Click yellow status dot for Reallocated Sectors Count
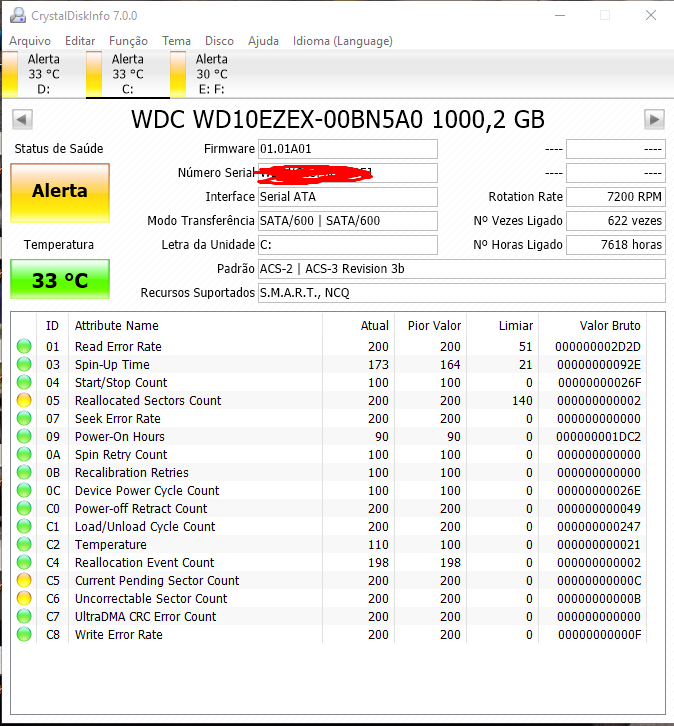Viewport: 674px width, 726px height. coord(24,401)
